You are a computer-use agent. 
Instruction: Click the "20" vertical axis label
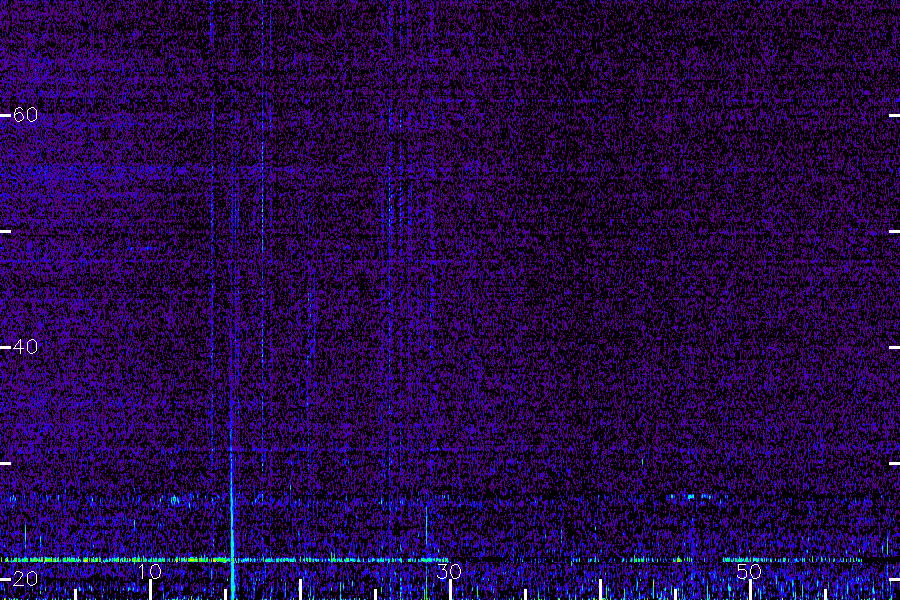25,579
